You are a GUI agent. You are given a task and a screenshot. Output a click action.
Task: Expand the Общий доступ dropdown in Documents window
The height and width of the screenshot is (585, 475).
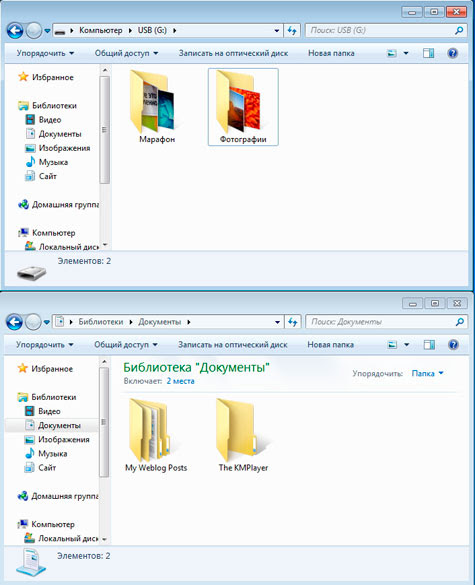pyautogui.click(x=126, y=345)
